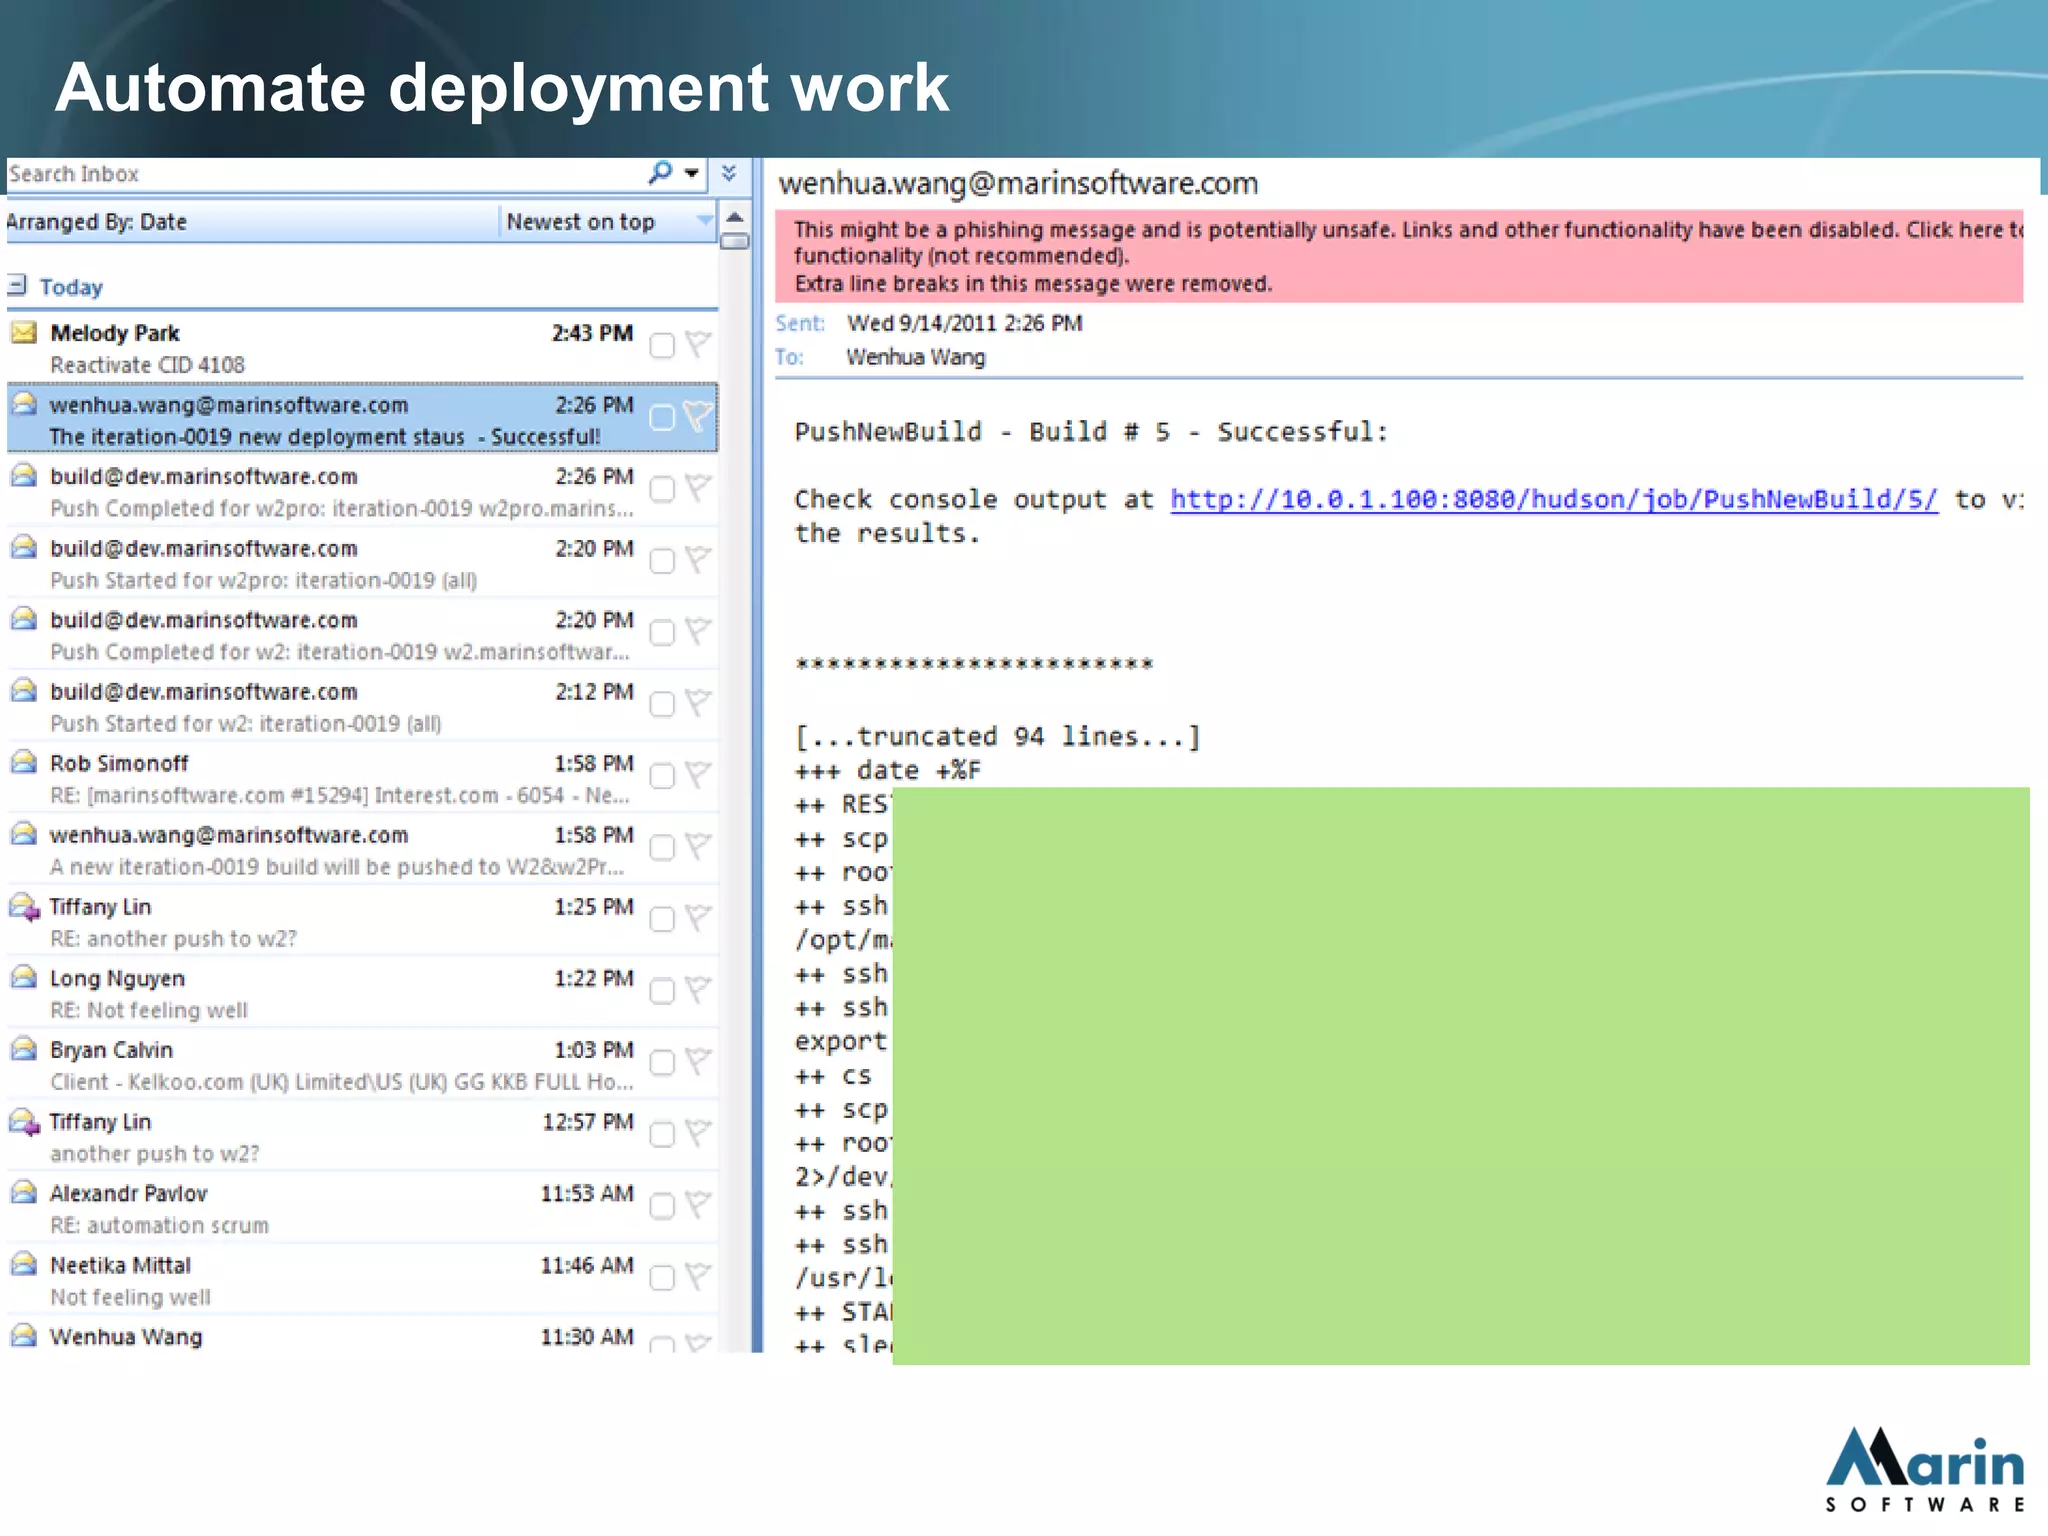This screenshot has height=1536, width=2048.
Task: Collapse the Today group
Action: tap(17, 286)
